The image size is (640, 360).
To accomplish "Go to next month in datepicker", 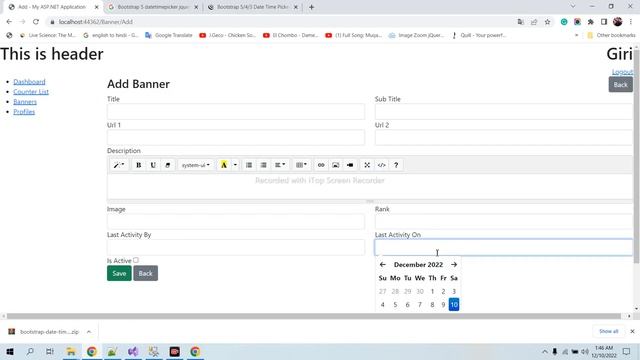I will click(454, 264).
